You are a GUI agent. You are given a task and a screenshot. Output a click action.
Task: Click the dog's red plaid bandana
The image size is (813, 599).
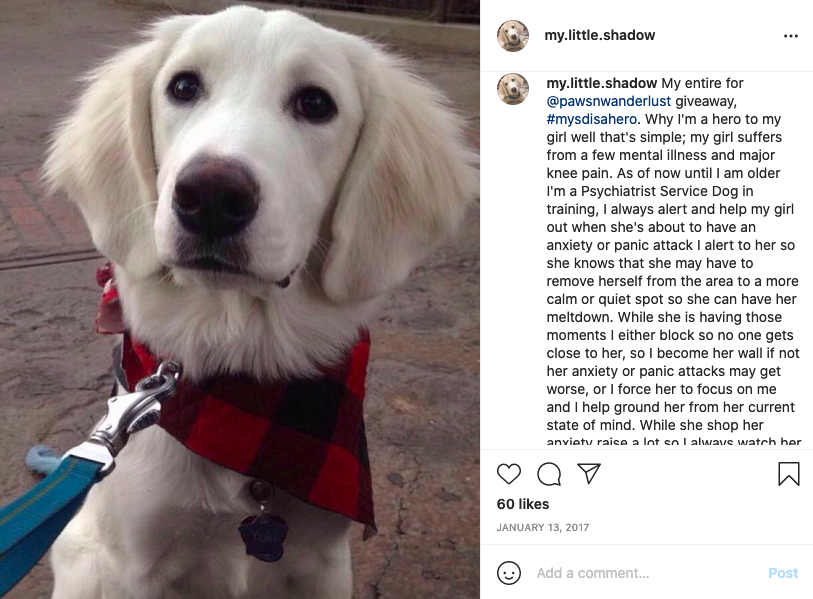coord(259,425)
